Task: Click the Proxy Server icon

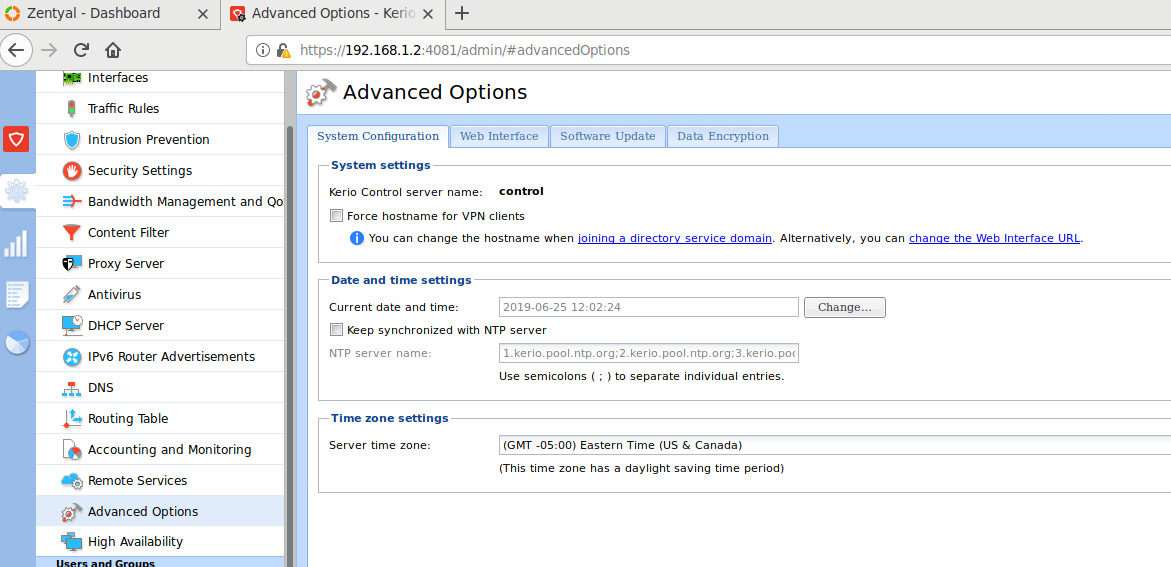Action: (x=72, y=264)
